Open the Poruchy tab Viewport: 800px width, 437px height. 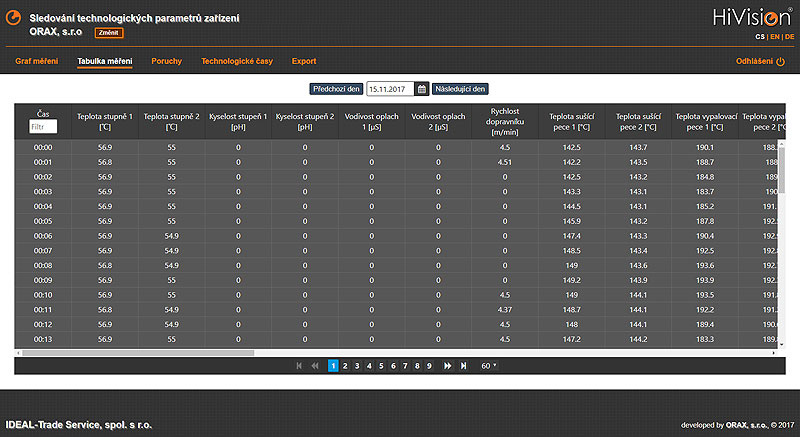coord(166,61)
